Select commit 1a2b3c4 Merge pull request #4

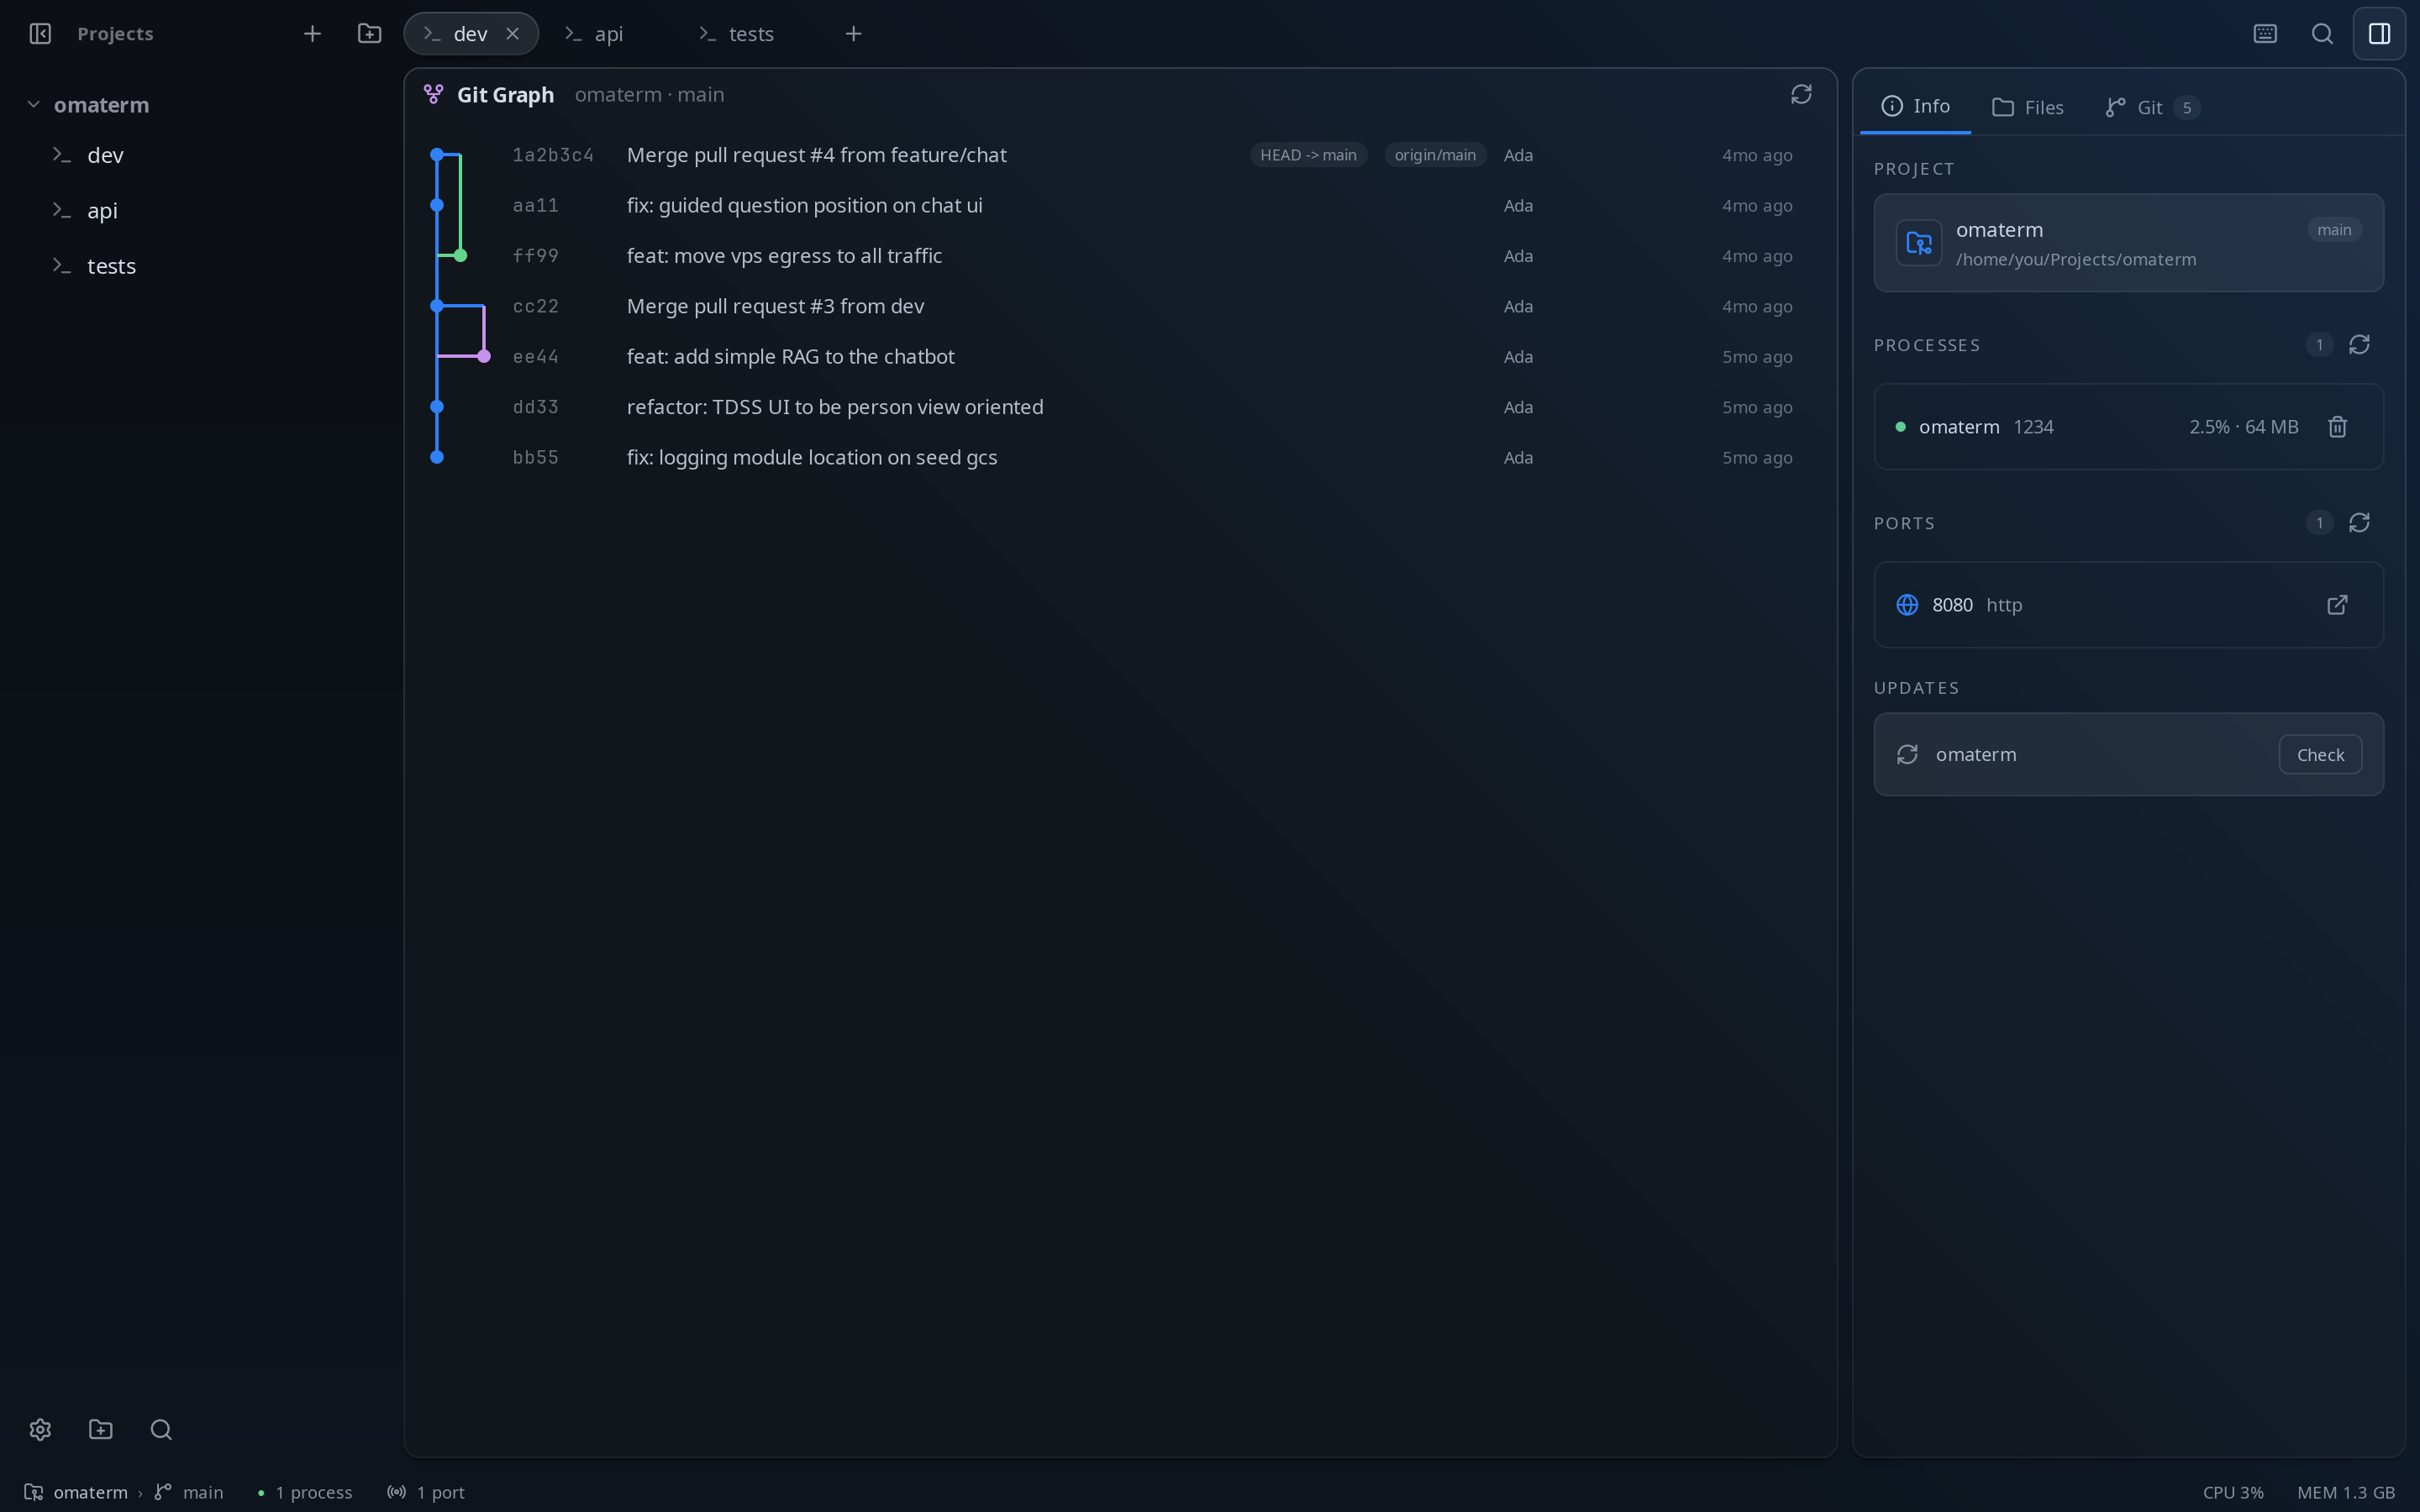[1120, 155]
